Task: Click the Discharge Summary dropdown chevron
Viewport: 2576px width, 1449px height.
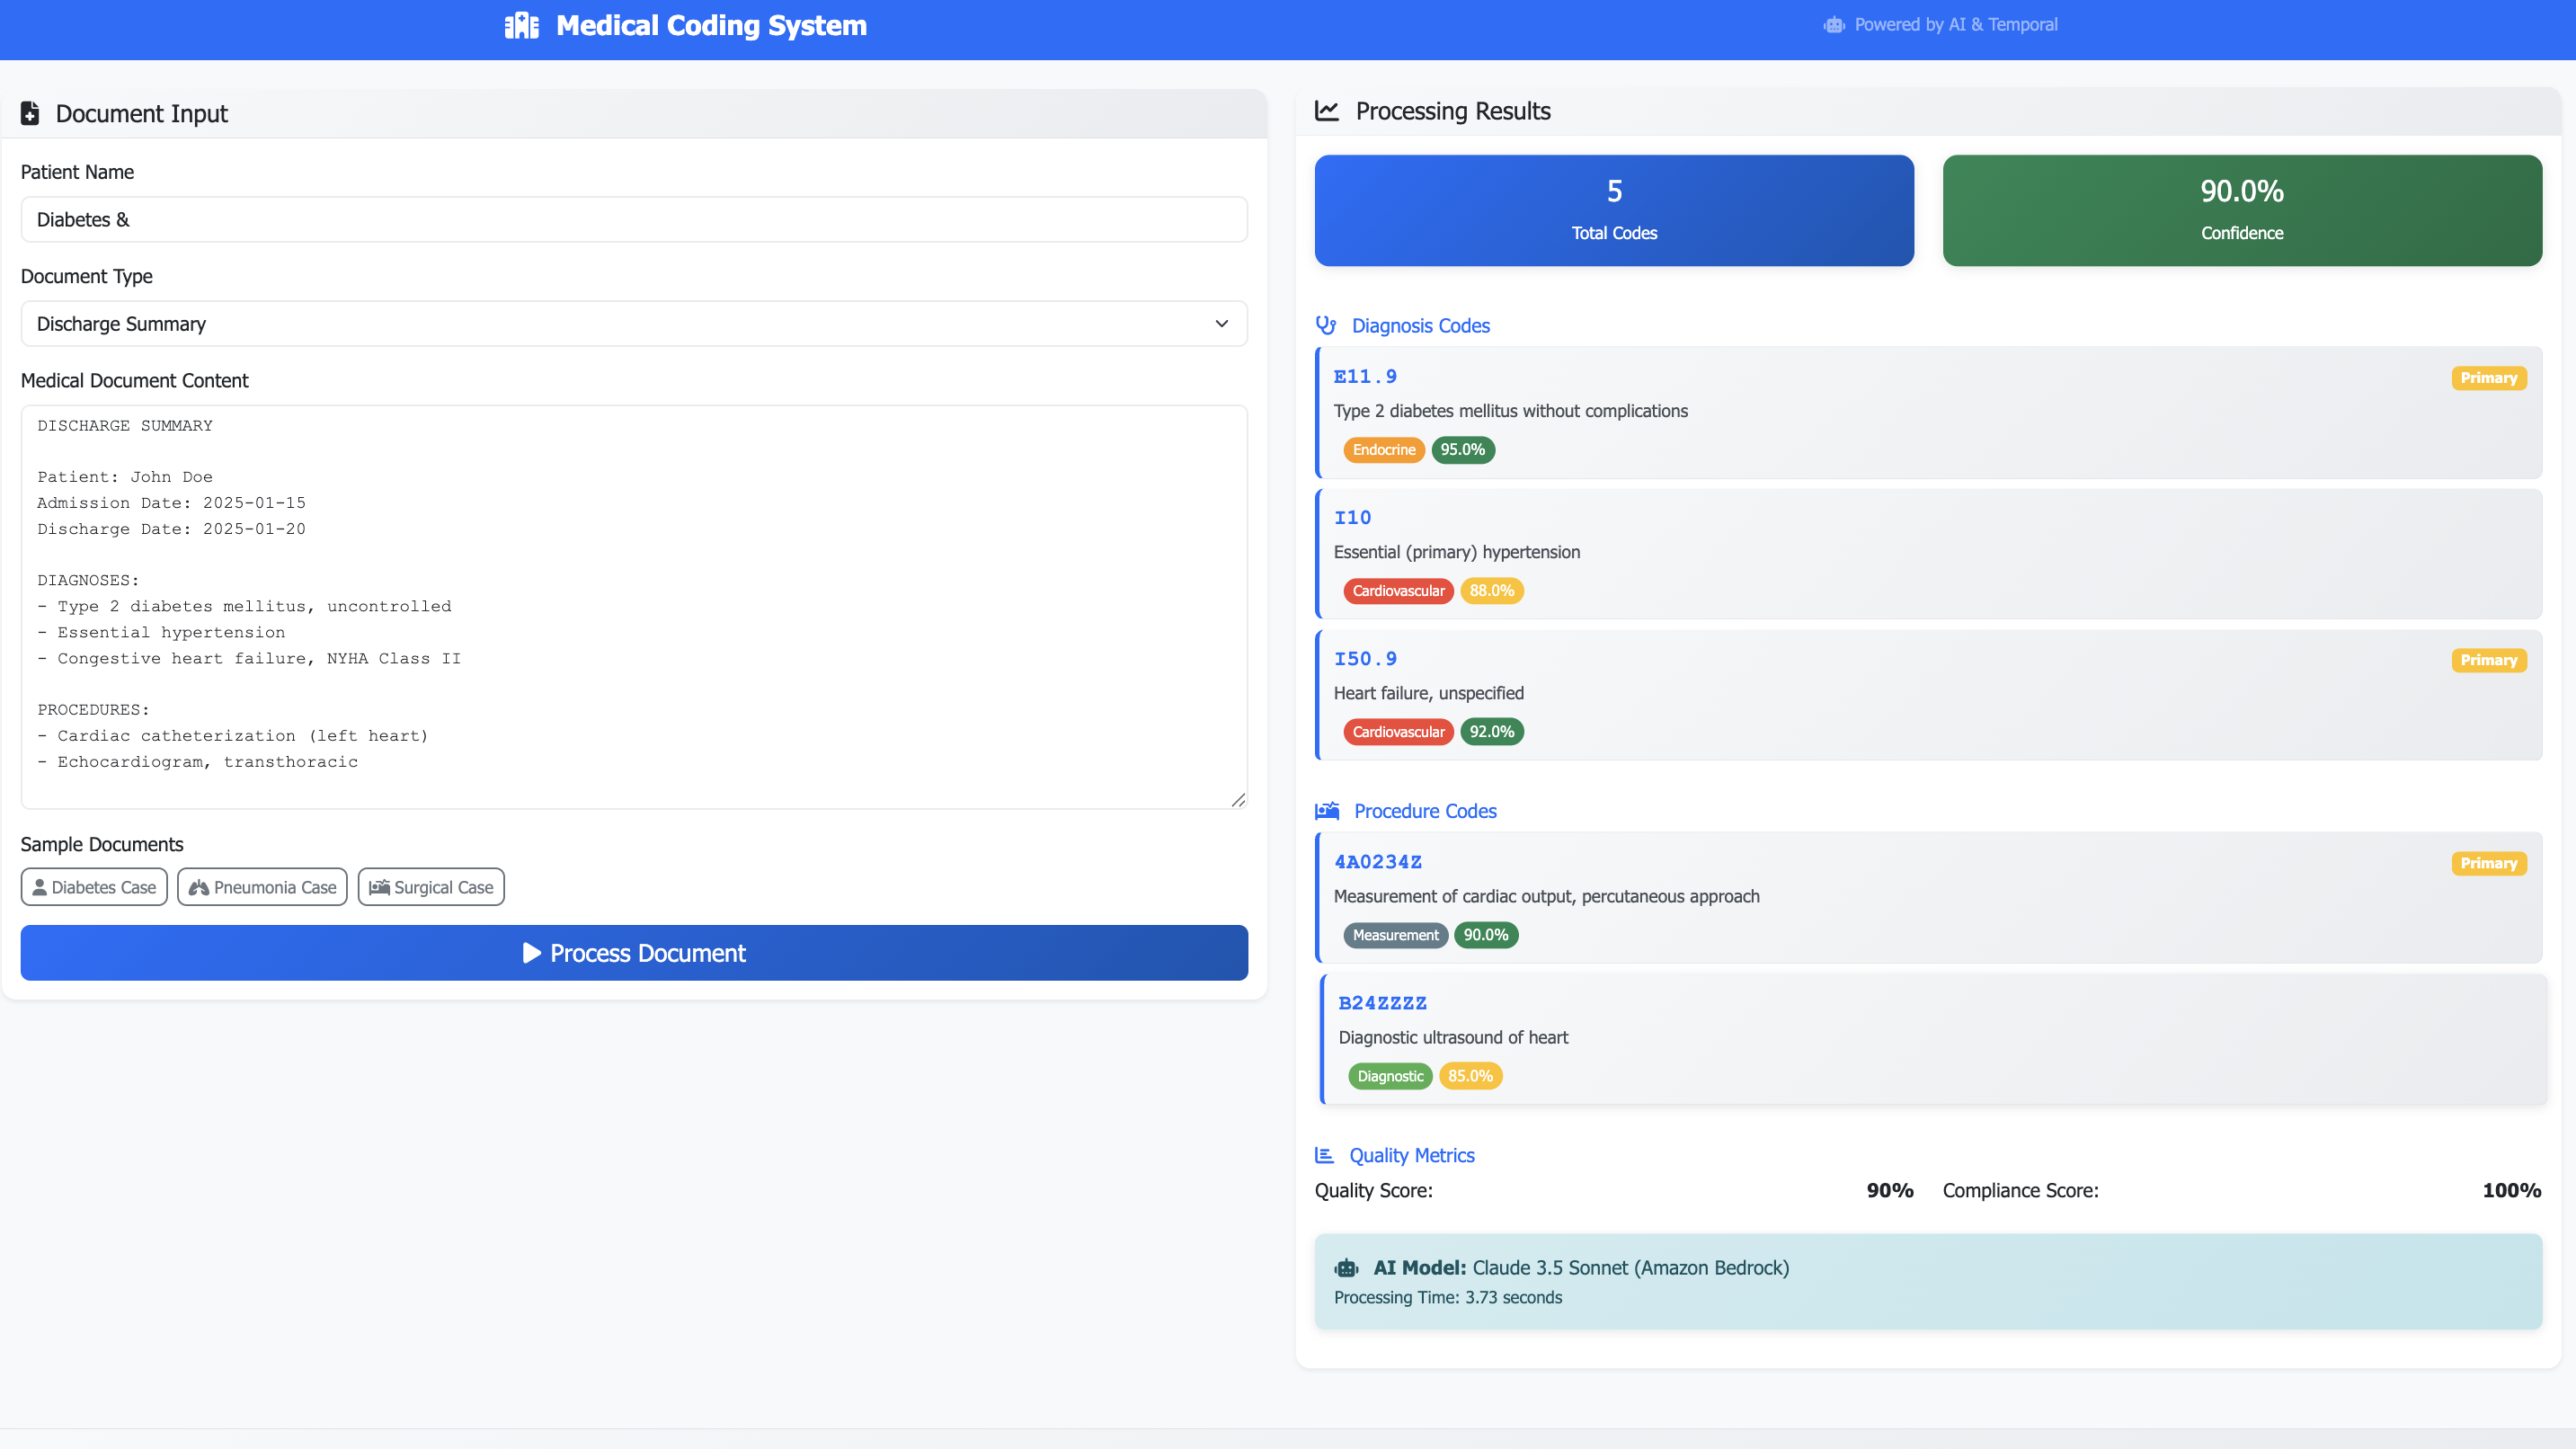Action: pyautogui.click(x=1221, y=324)
